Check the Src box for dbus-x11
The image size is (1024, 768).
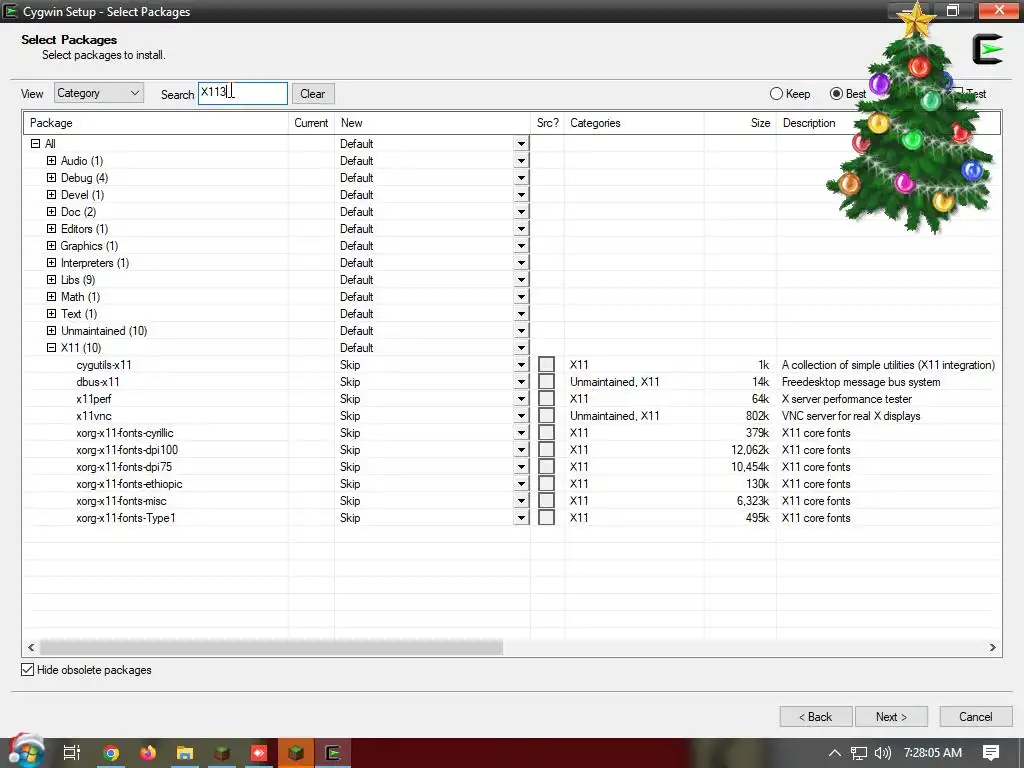click(547, 381)
